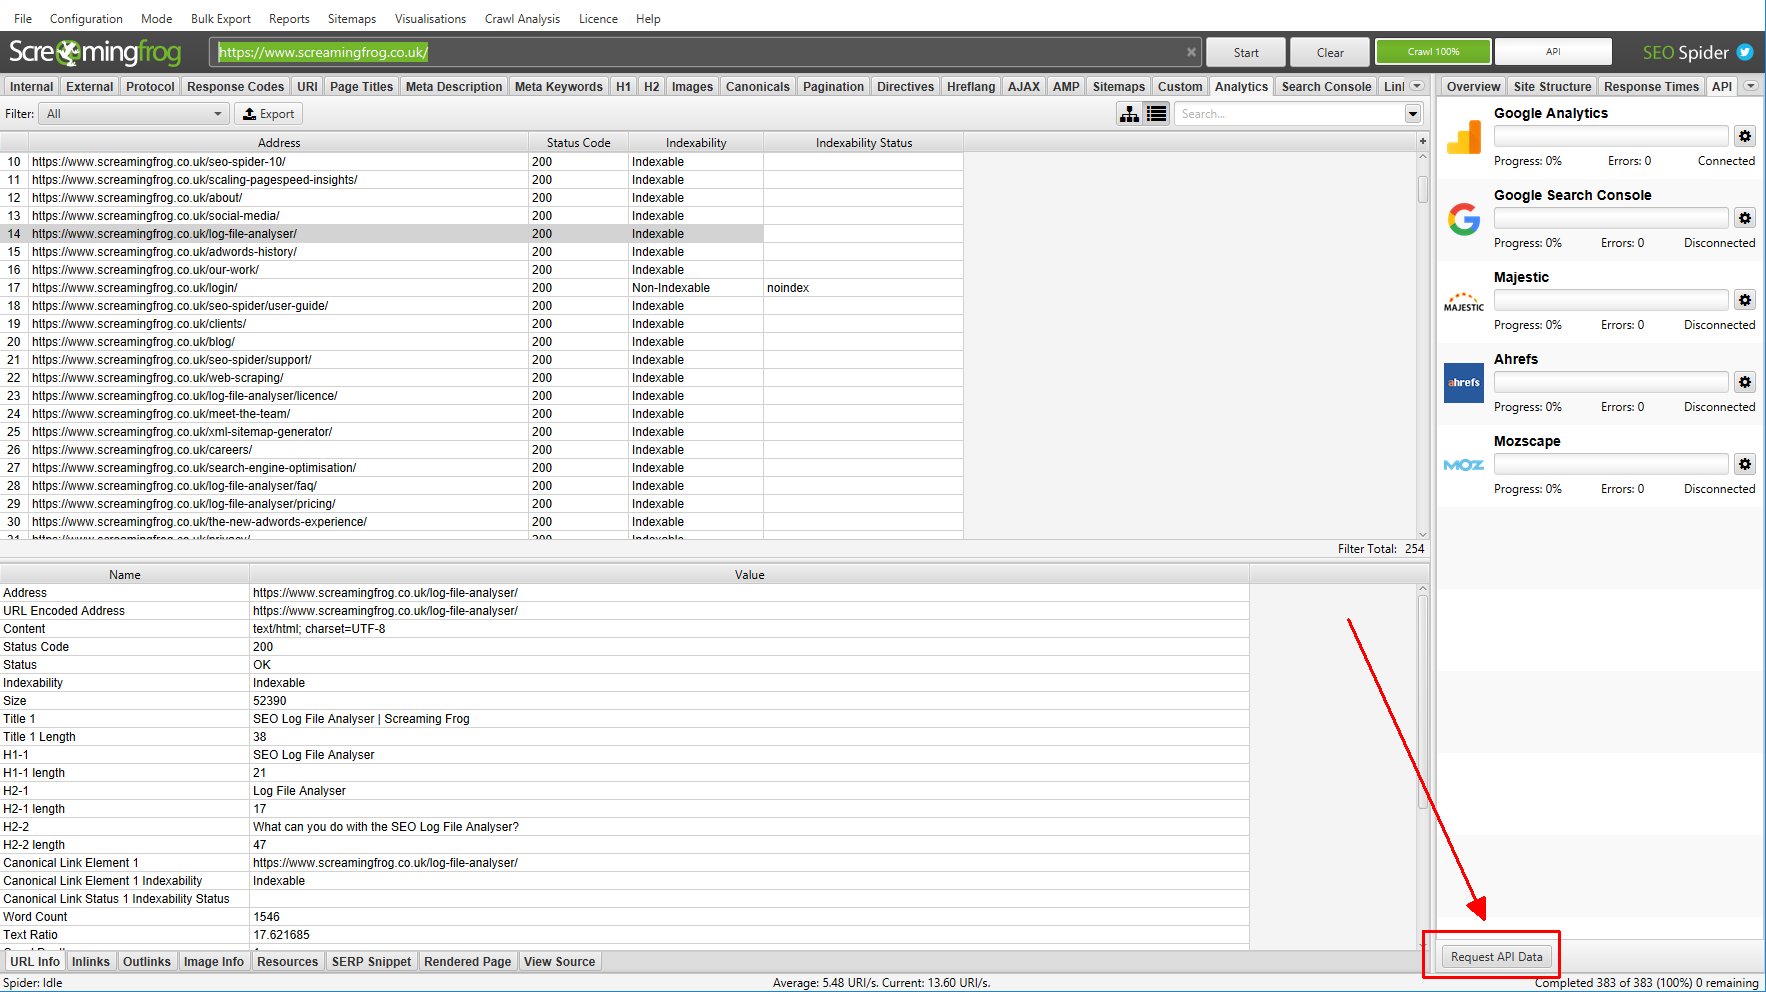Open the Licence menu
1766x992 pixels.
tap(598, 18)
